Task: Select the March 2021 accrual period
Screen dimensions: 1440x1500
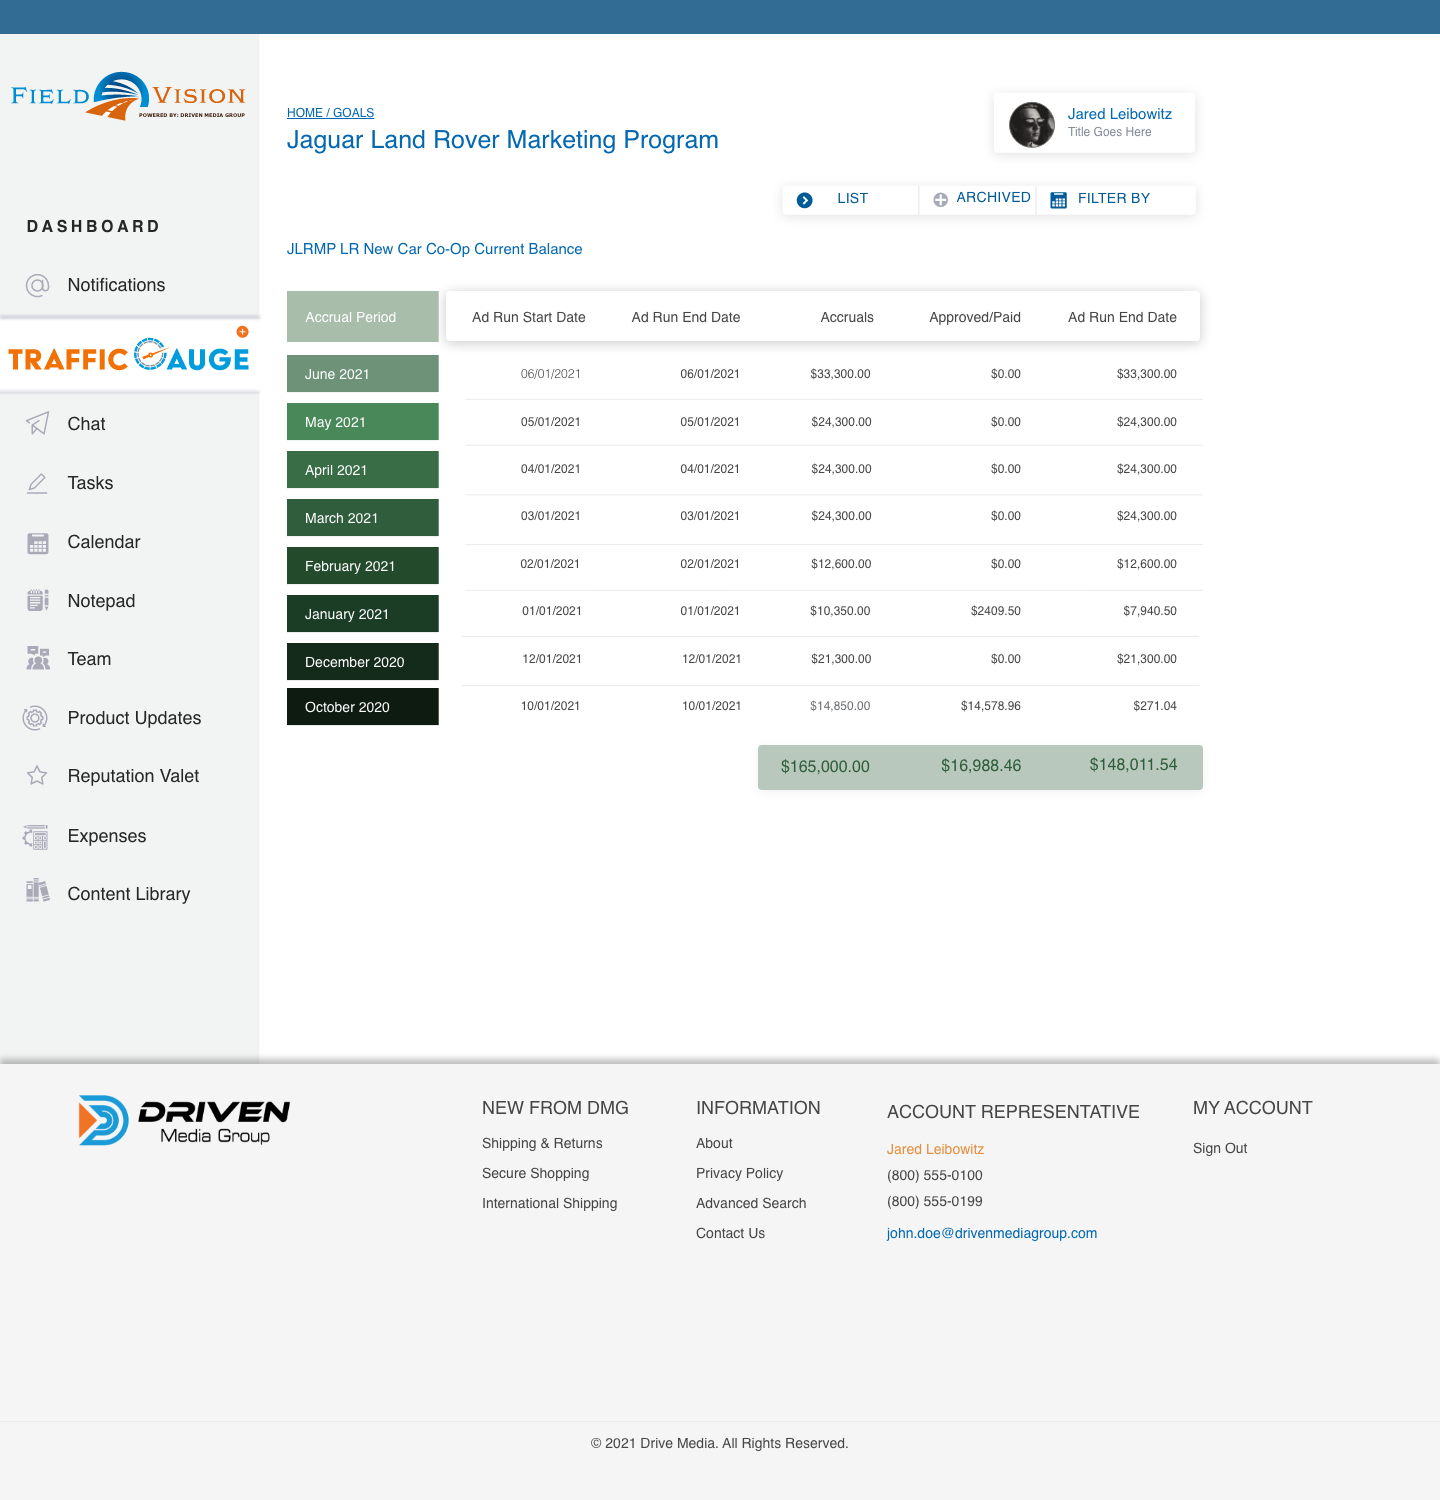Action: point(363,518)
